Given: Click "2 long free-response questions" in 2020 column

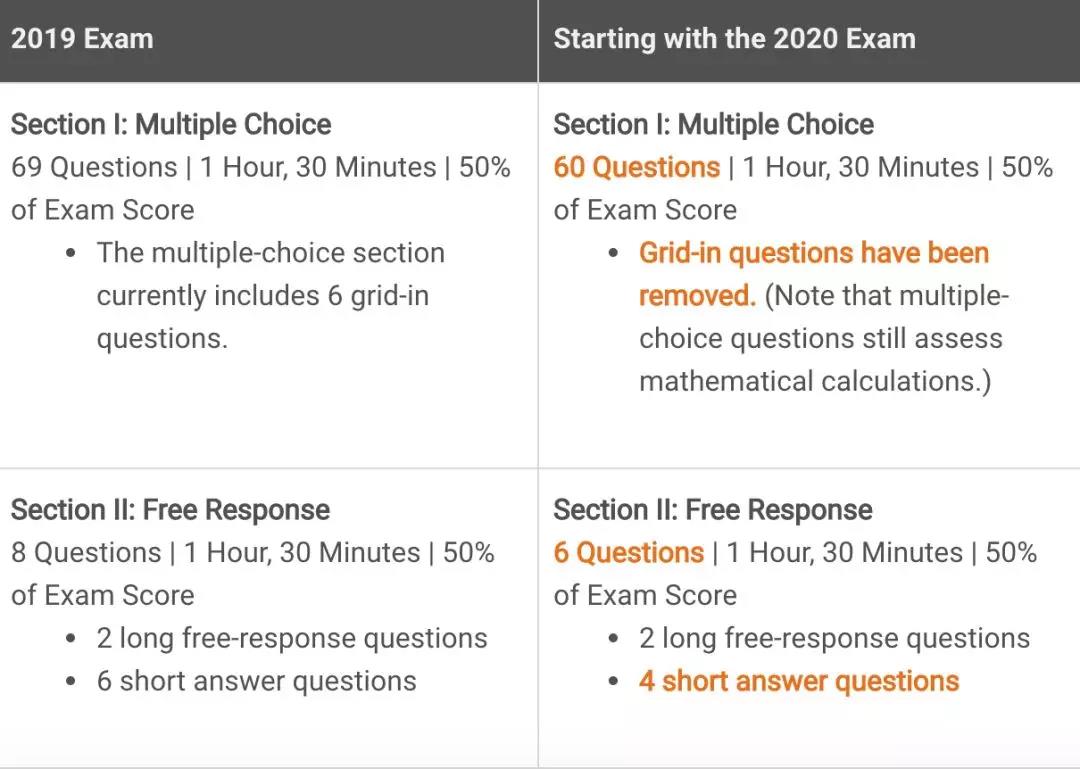Looking at the screenshot, I should [834, 639].
